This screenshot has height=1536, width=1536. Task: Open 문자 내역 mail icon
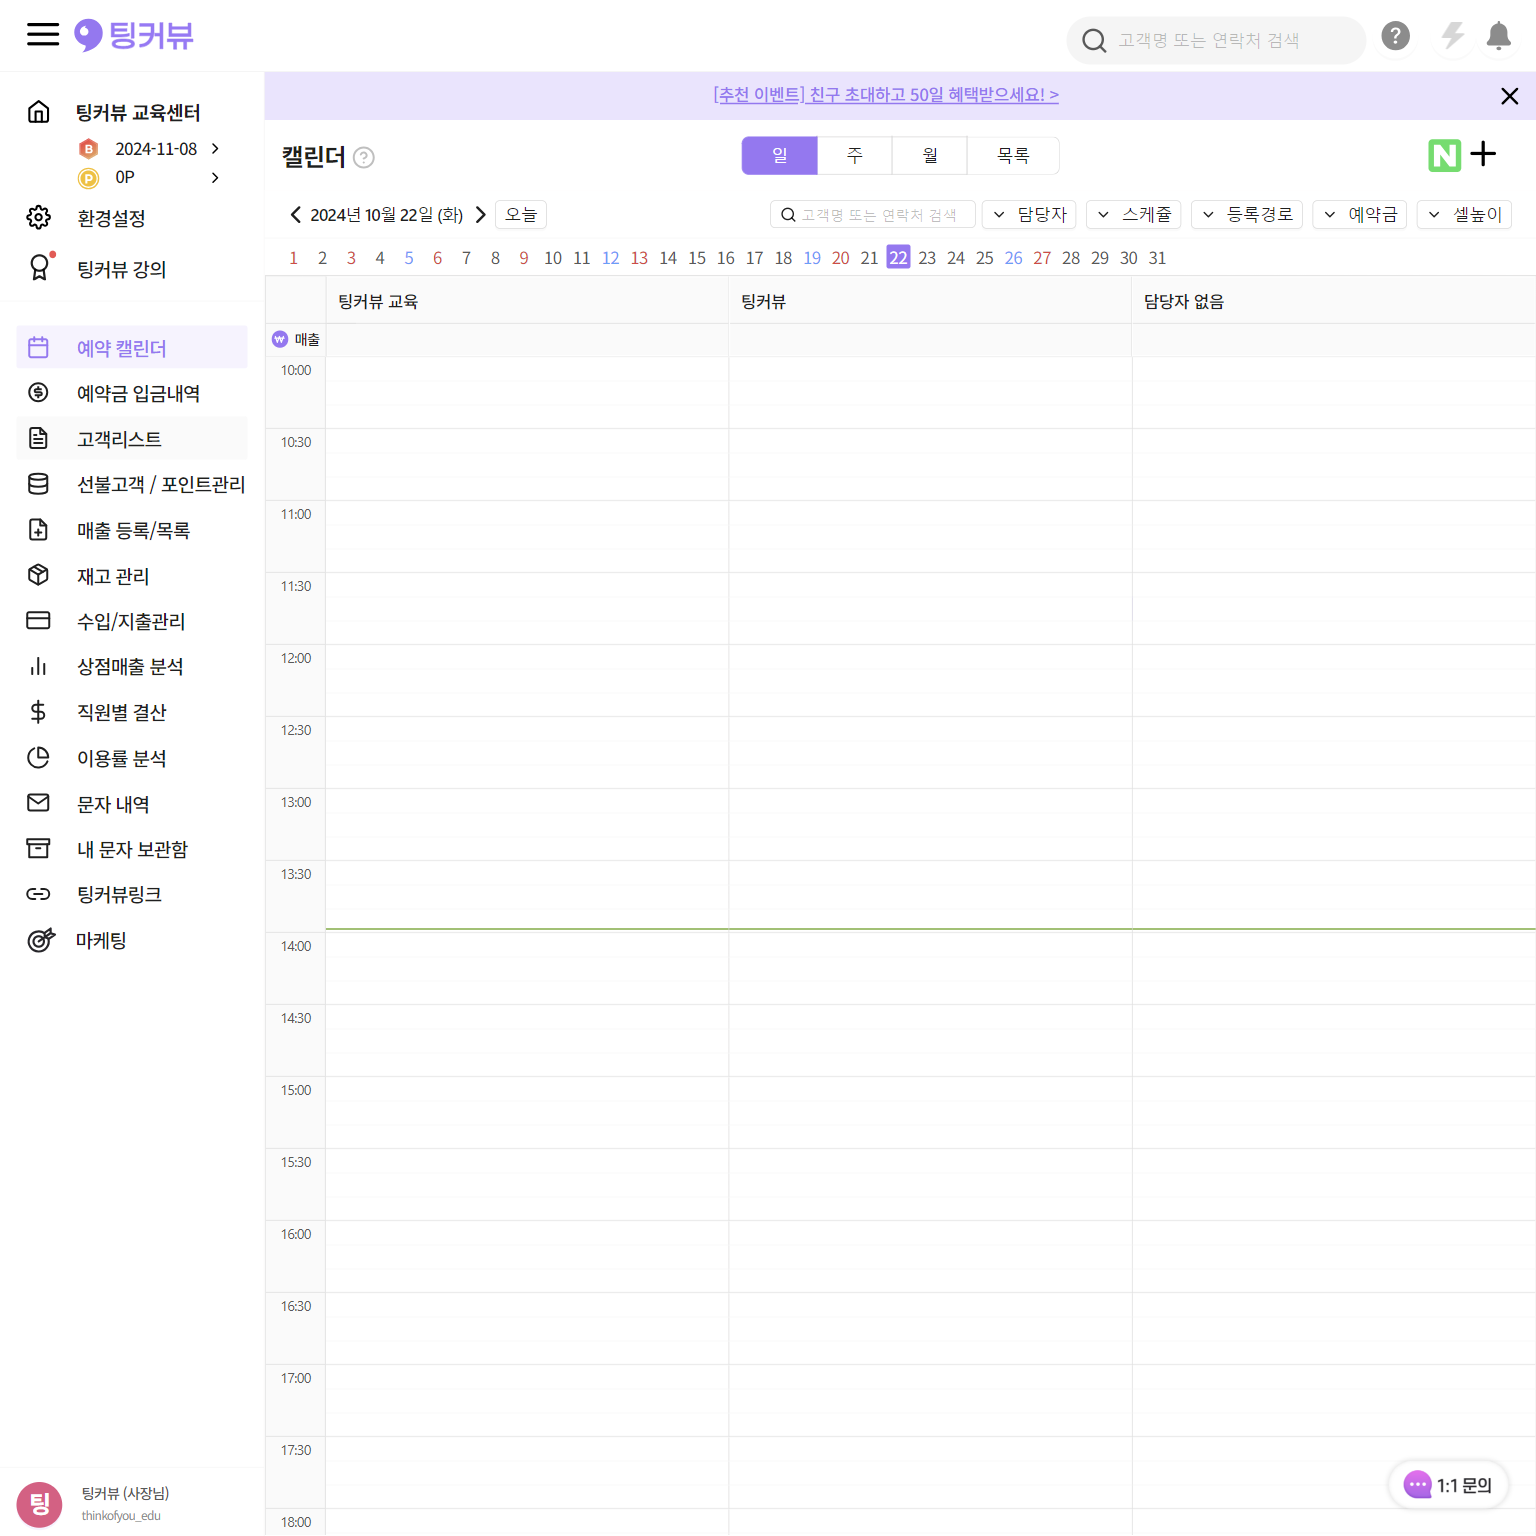39,802
